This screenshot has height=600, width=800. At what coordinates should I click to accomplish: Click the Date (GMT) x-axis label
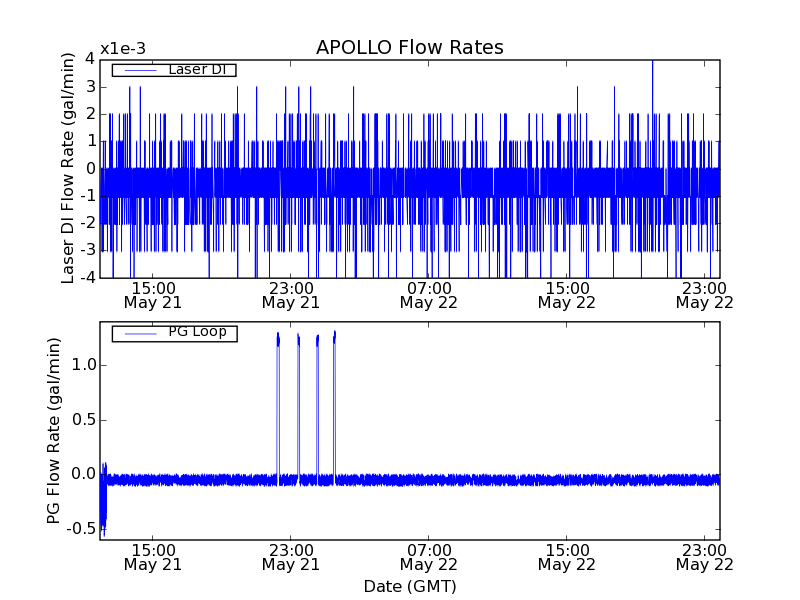coord(409,586)
